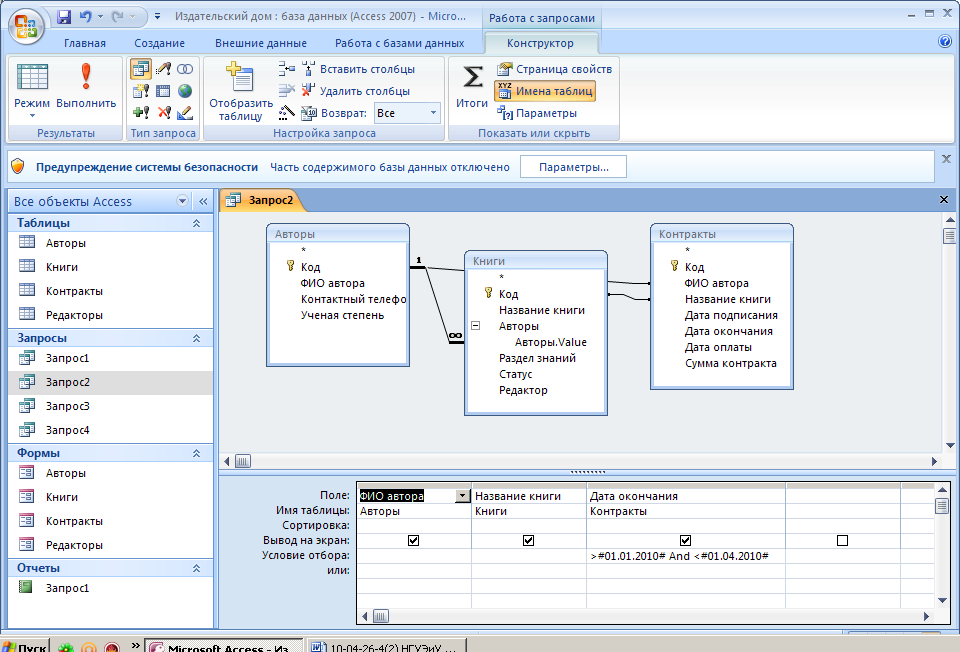Switch to the Внешние данные tab
Image resolution: width=960 pixels, height=652 pixels.
point(261,43)
